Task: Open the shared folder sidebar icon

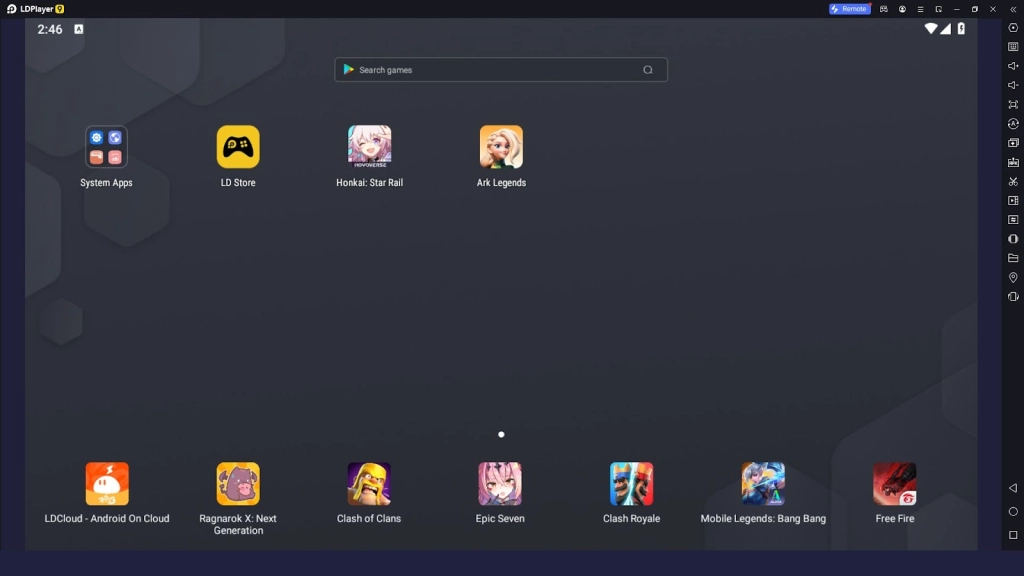Action: pos(1013,258)
